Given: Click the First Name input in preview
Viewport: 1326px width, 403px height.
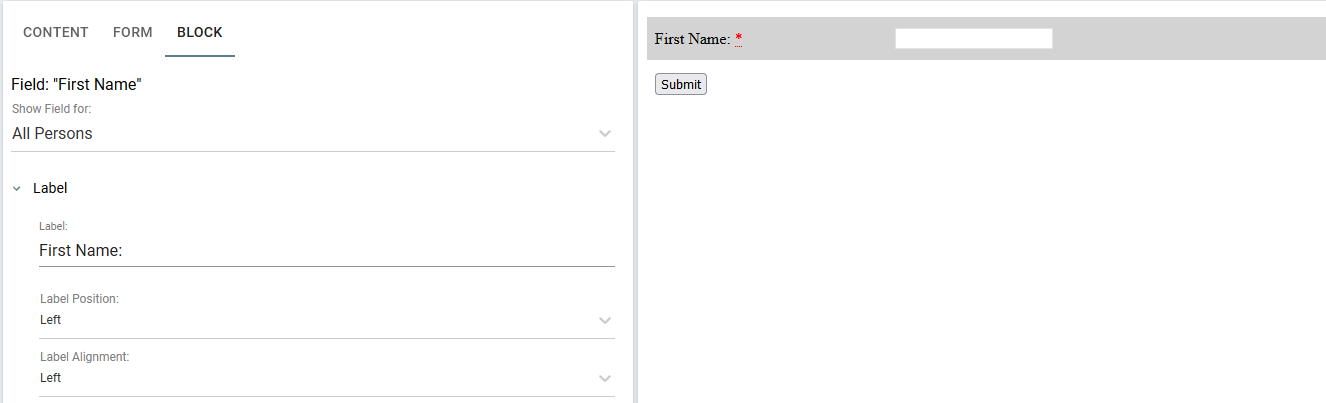Looking at the screenshot, I should point(974,39).
